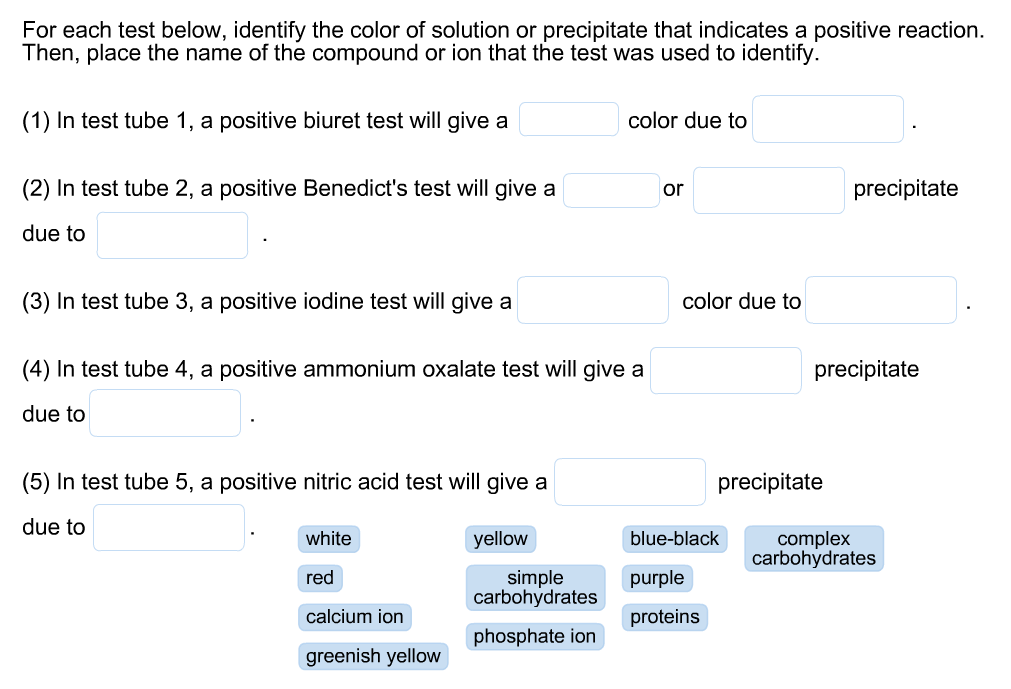The image size is (1011, 689).
Task: Select the "purple" answer chip
Action: click(x=657, y=578)
